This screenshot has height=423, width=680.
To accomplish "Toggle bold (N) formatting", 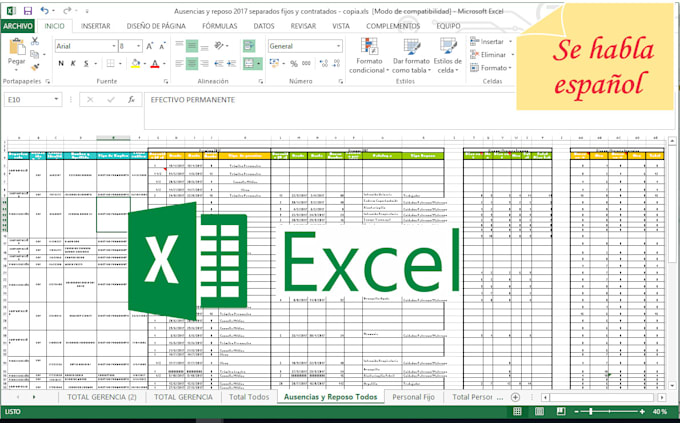I will (61, 63).
